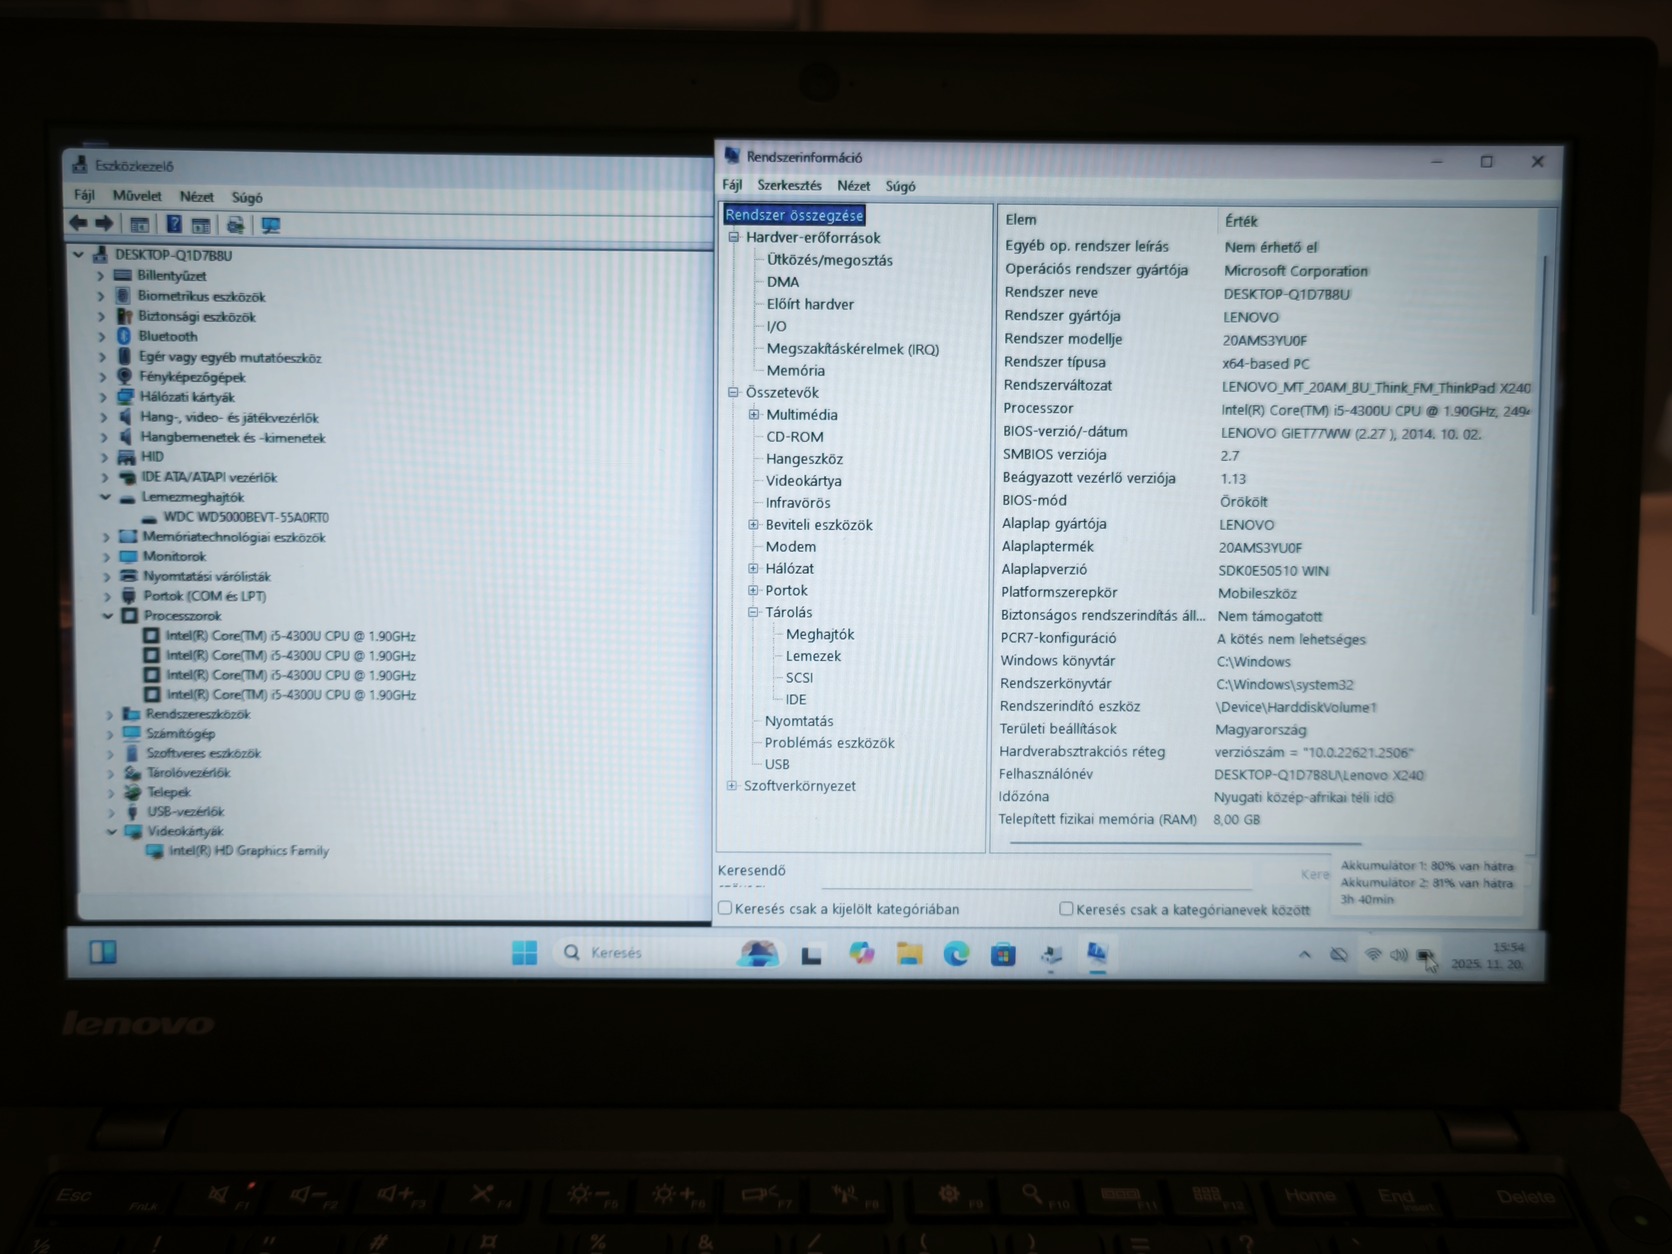Open the Súgó menu in Rendszerinformáció

pos(900,186)
